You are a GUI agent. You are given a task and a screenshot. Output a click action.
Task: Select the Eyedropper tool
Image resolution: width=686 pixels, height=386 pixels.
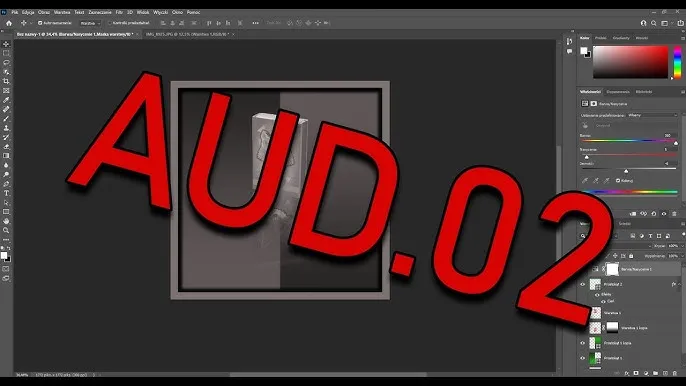(6, 100)
